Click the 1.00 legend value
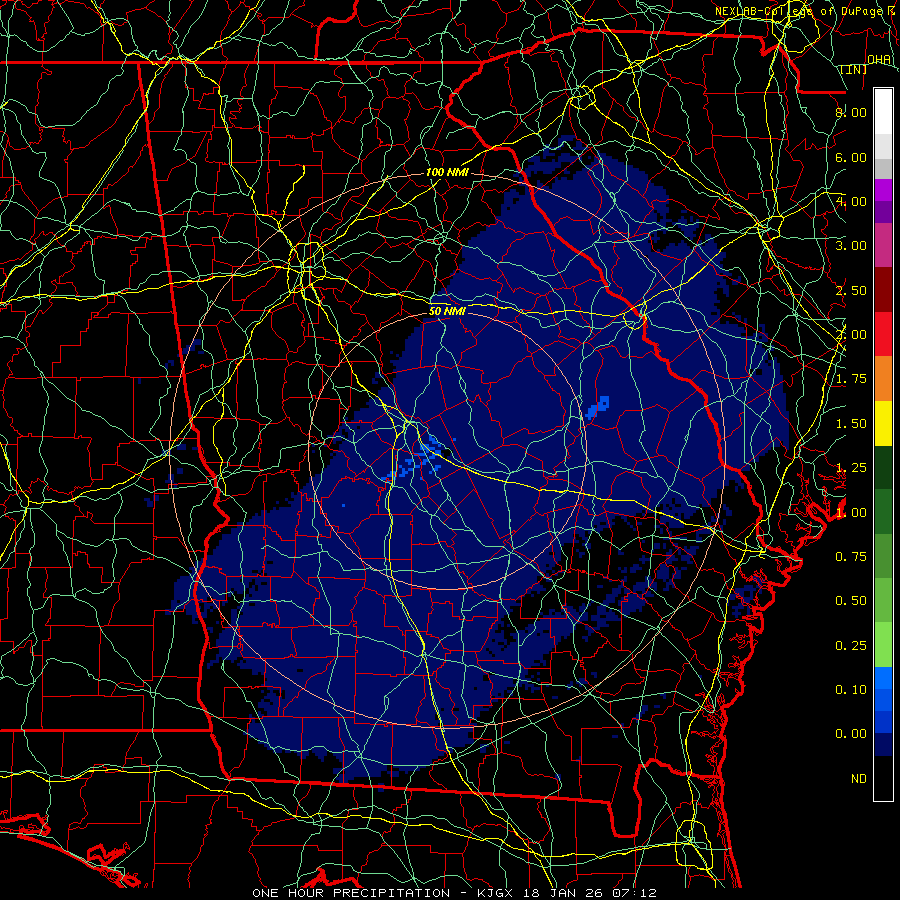This screenshot has width=900, height=900. [x=851, y=513]
